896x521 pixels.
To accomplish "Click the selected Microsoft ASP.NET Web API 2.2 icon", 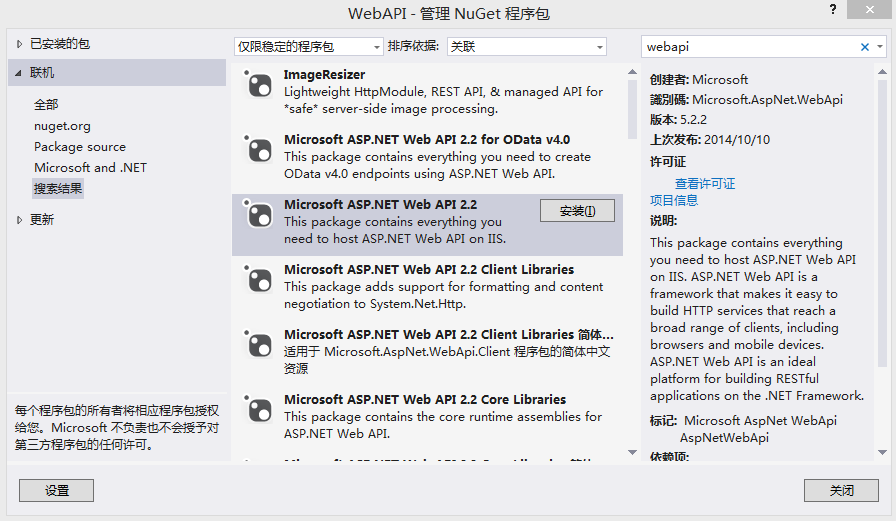I will tap(258, 215).
